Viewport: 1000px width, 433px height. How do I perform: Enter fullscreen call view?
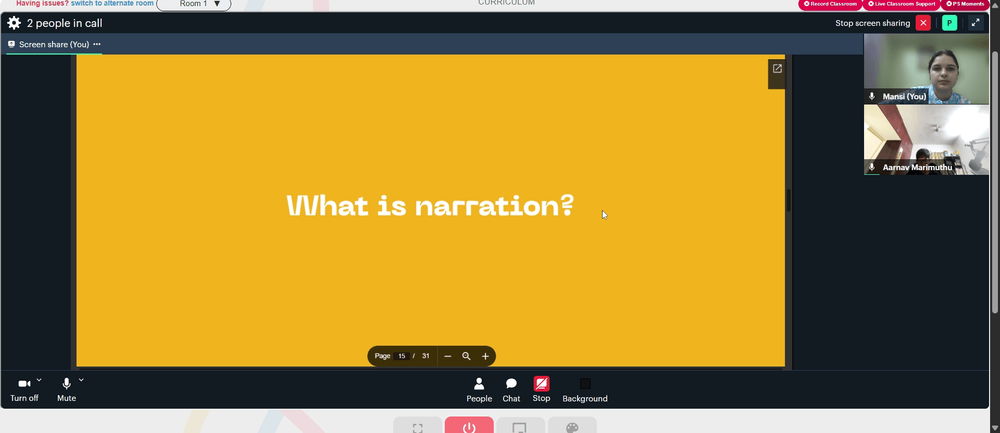coord(975,23)
